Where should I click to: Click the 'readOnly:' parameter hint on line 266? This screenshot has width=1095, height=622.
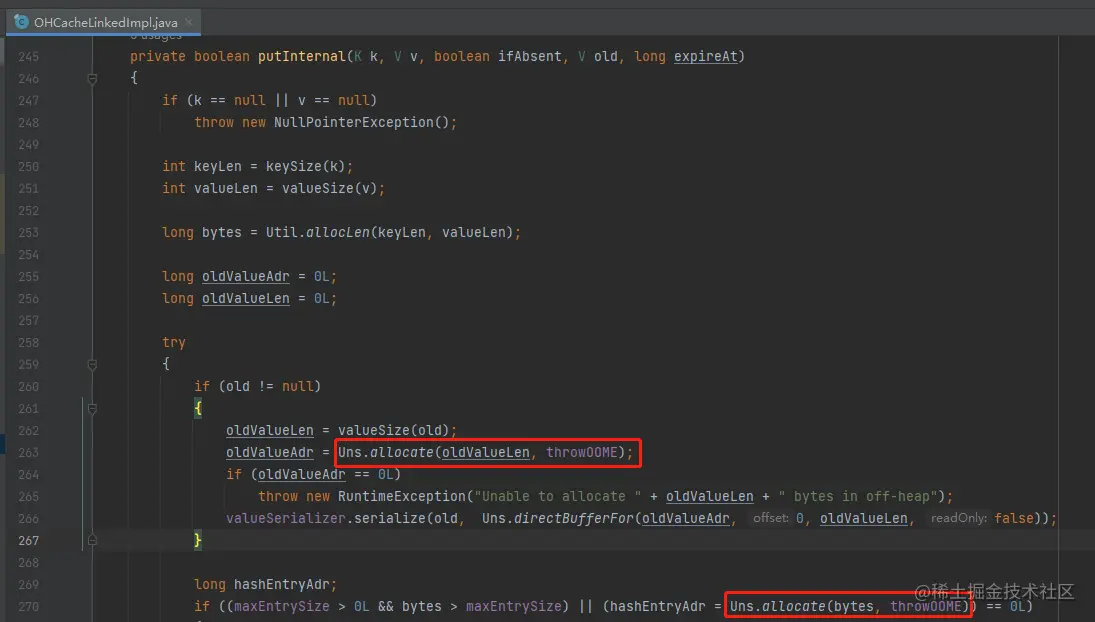[x=958, y=518]
